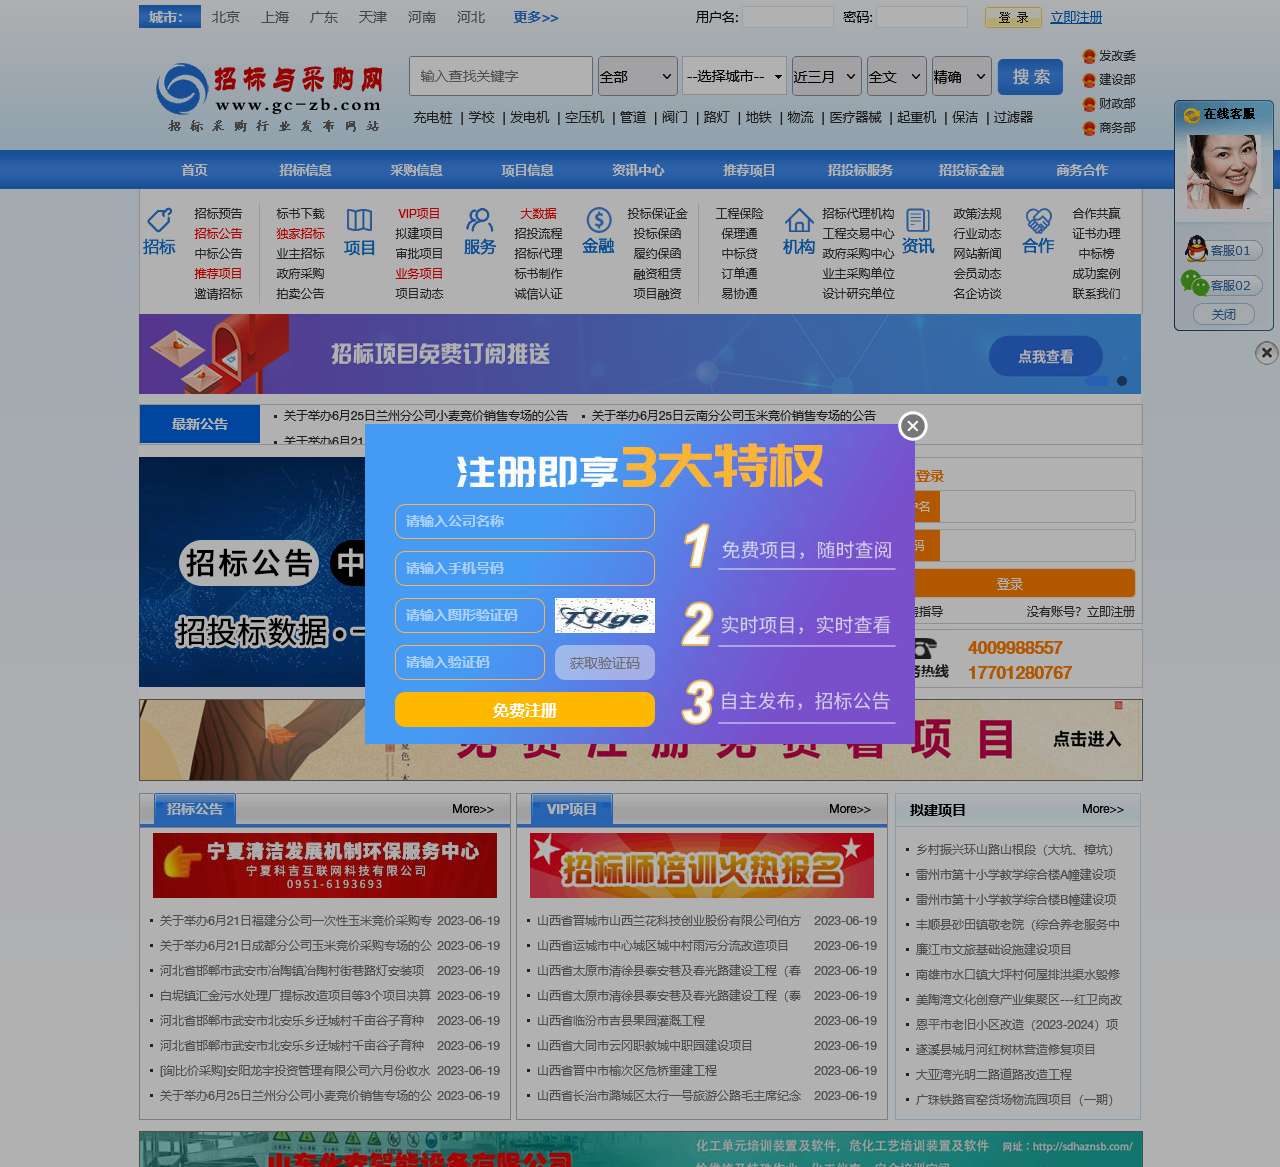Image resolution: width=1280 pixels, height=1167 pixels.
Task: Open the 机构 house icon
Action: point(798,220)
